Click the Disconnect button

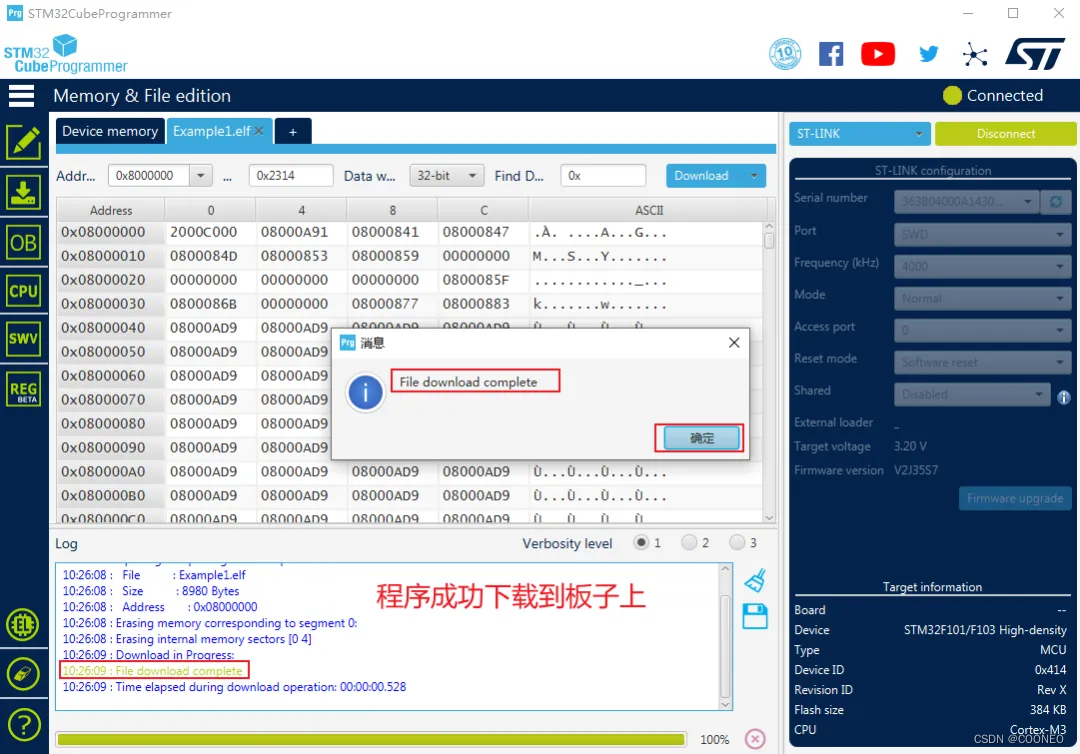point(1006,134)
